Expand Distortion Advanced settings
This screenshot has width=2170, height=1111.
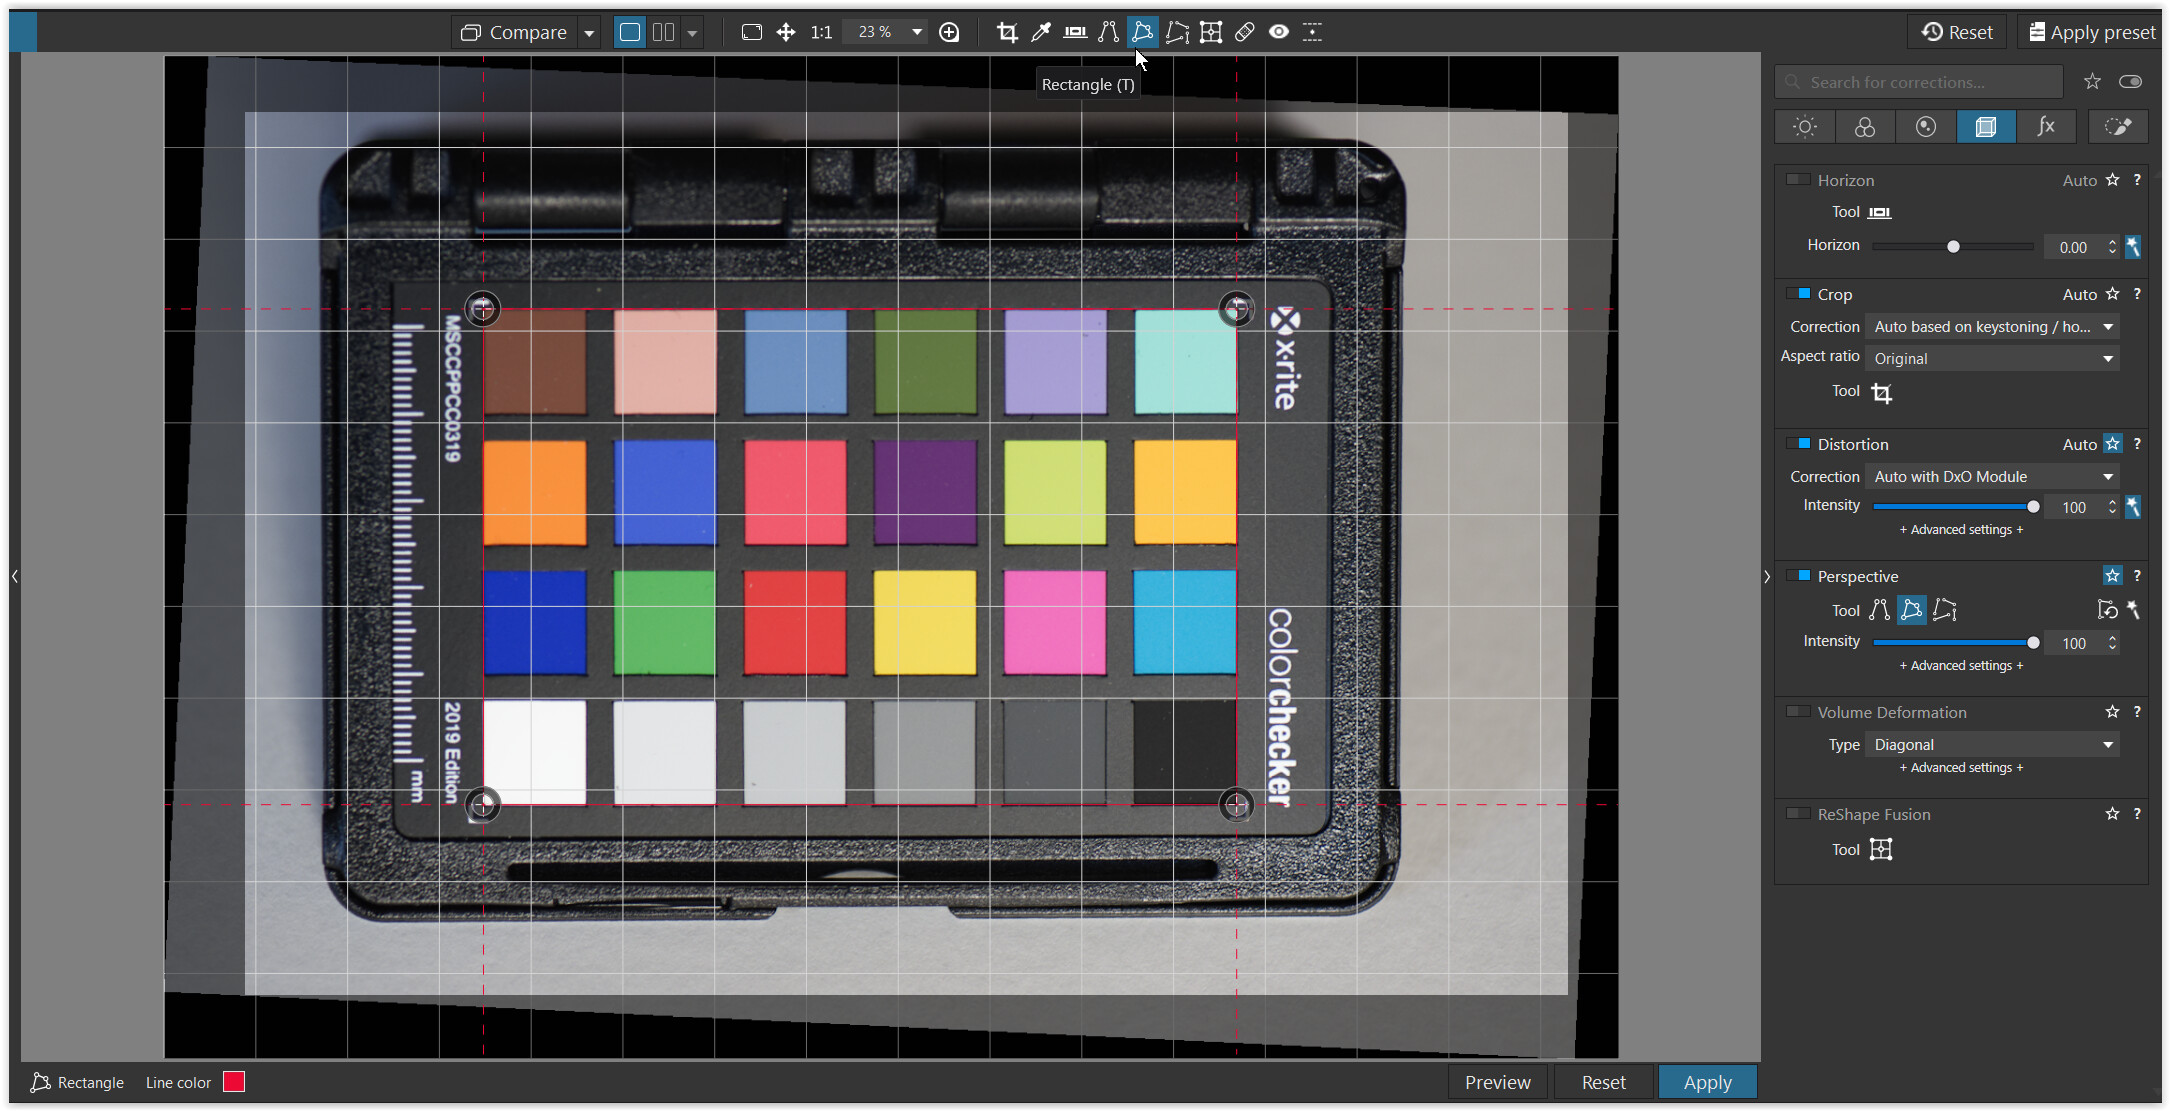click(x=1961, y=530)
